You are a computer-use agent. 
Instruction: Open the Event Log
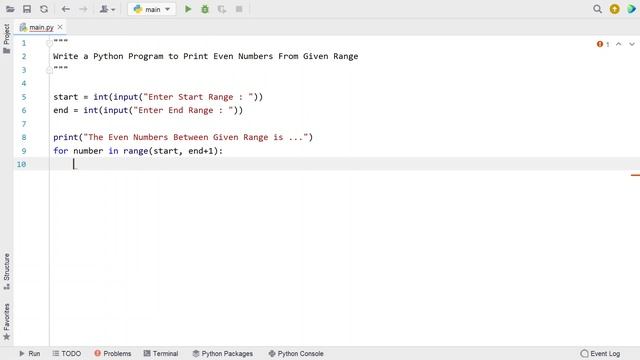tap(600, 353)
